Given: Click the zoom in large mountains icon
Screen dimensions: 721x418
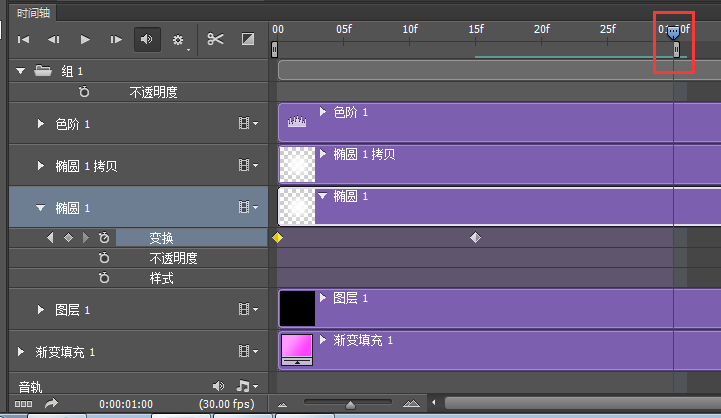Looking at the screenshot, I should tap(411, 404).
